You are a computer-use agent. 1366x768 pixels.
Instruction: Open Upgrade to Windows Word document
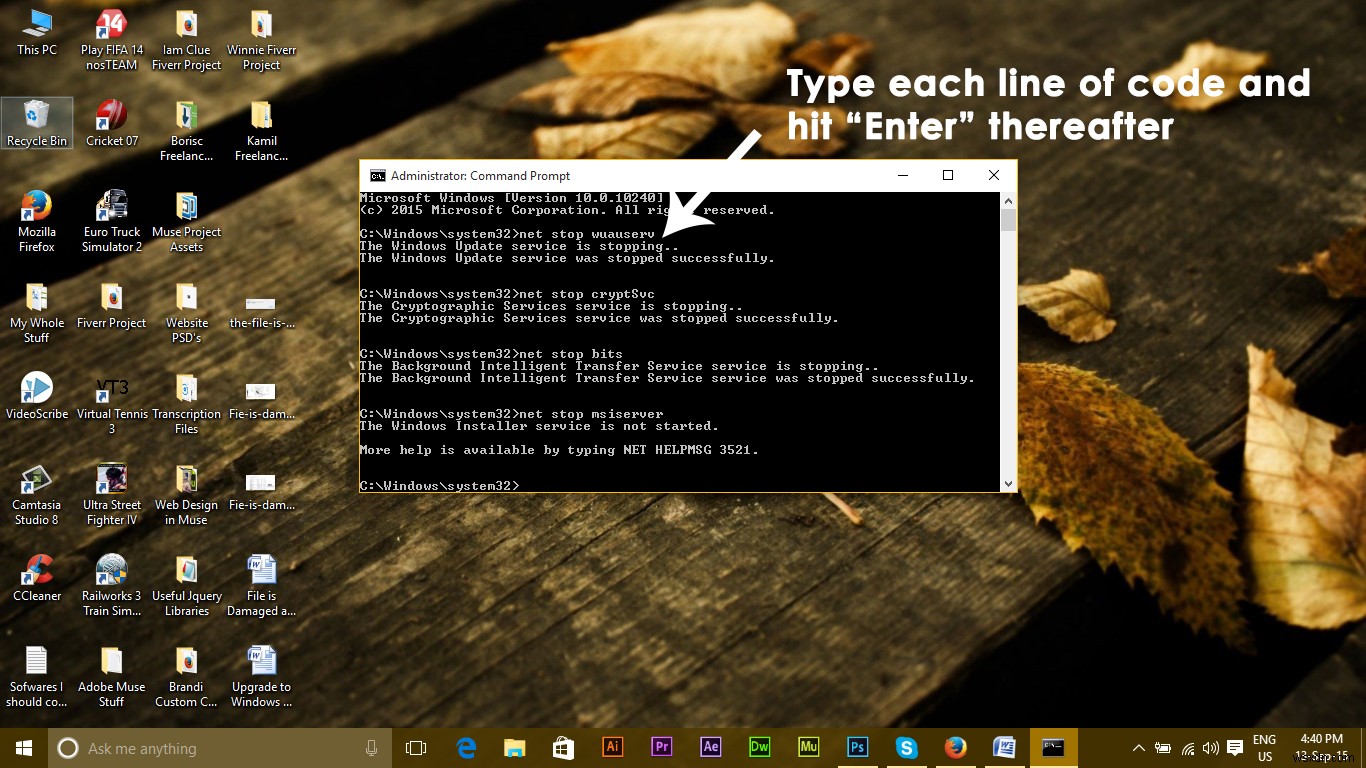[x=261, y=677]
